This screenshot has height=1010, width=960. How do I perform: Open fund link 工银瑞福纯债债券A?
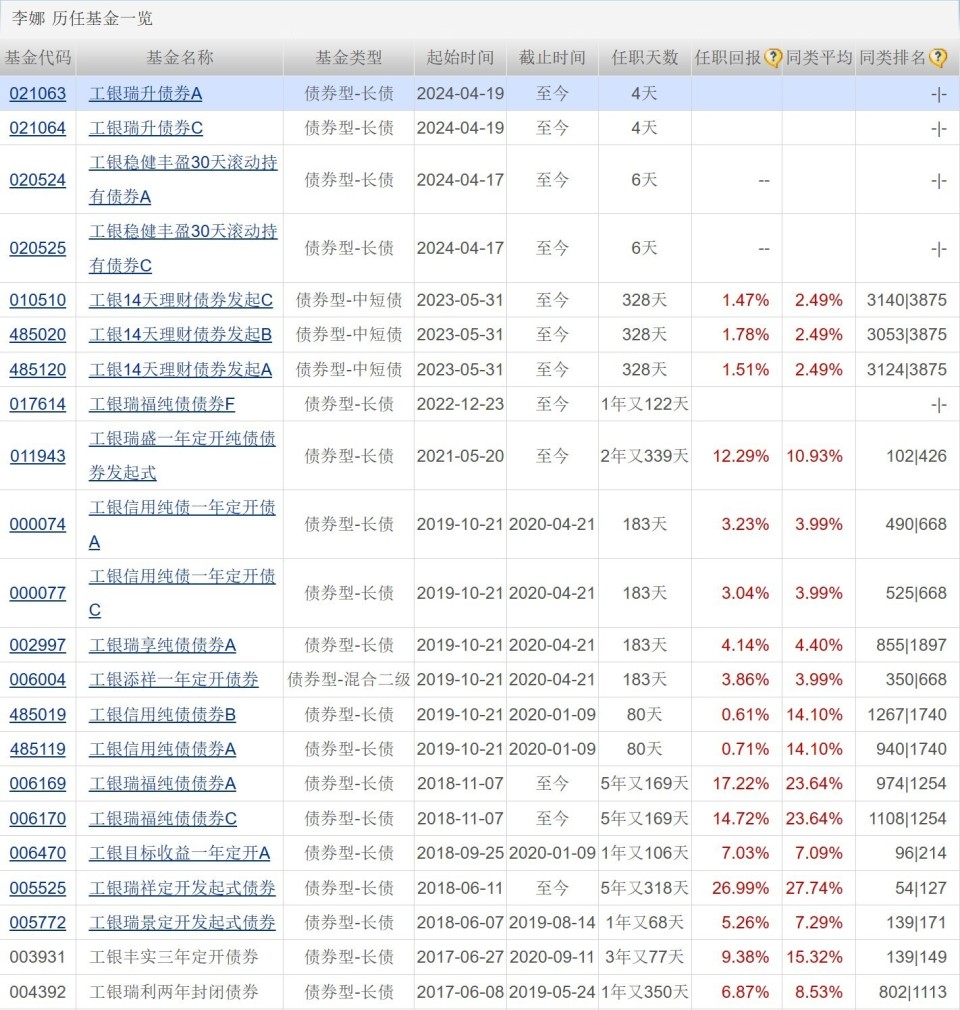click(x=162, y=784)
